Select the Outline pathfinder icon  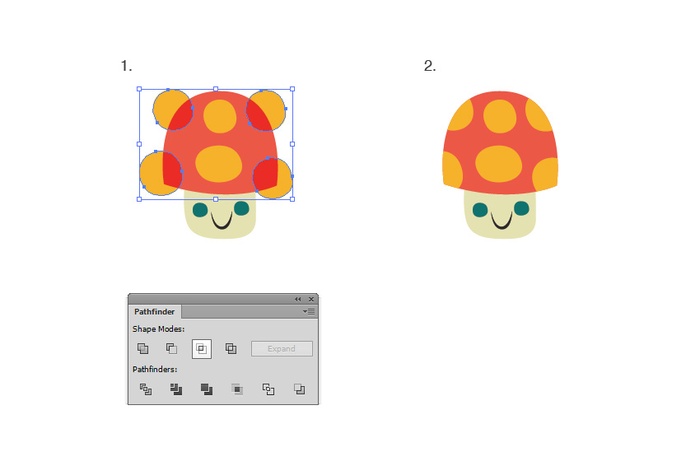click(x=268, y=389)
